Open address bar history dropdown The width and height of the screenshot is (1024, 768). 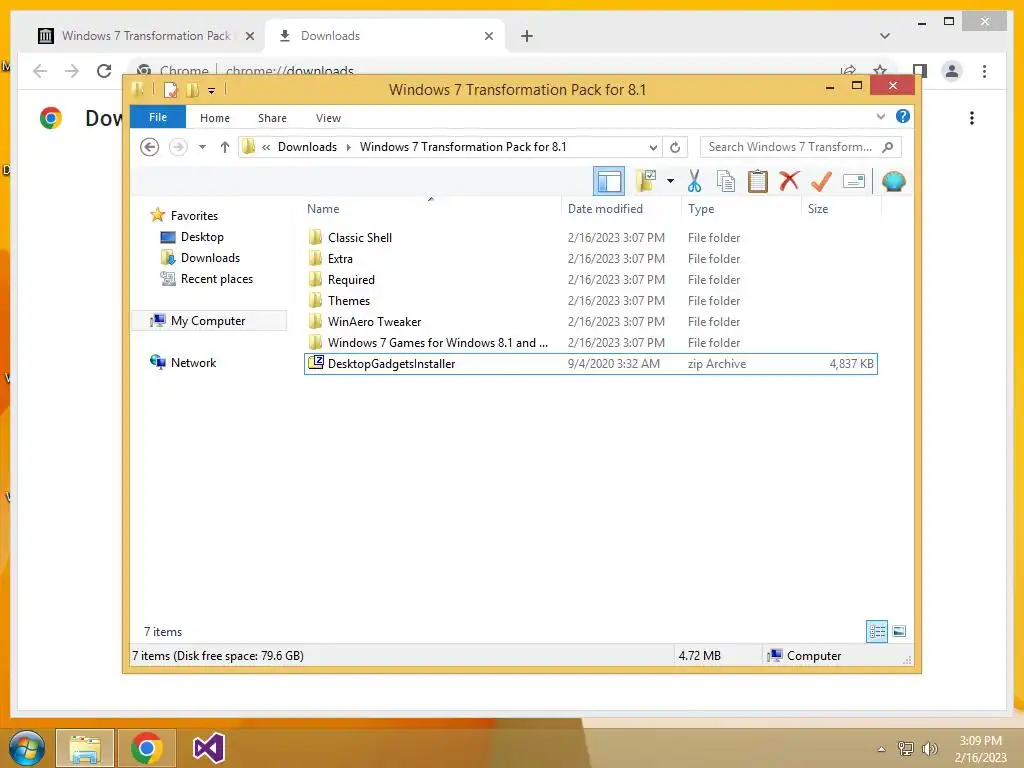click(652, 147)
